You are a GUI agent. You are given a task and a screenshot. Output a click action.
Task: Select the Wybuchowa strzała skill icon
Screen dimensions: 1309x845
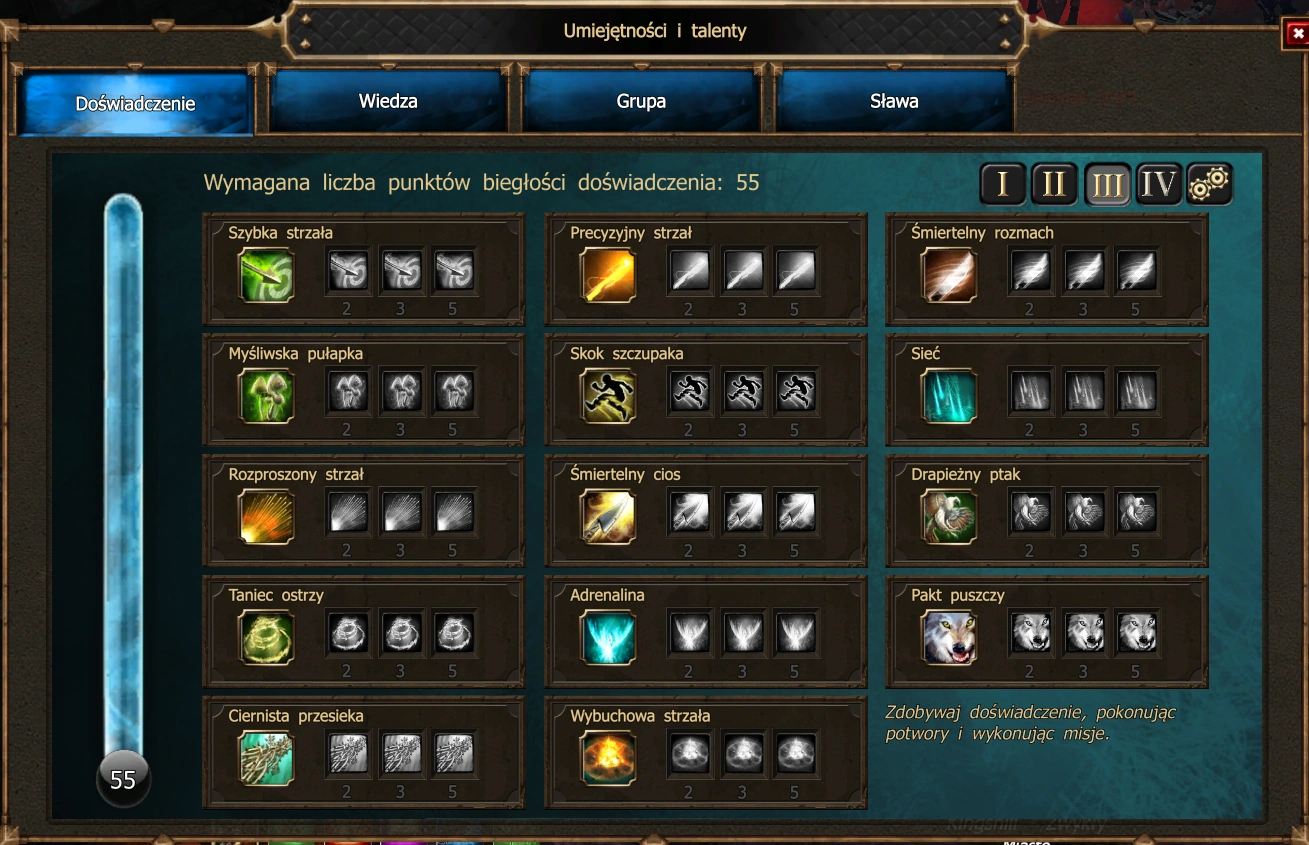click(x=608, y=758)
